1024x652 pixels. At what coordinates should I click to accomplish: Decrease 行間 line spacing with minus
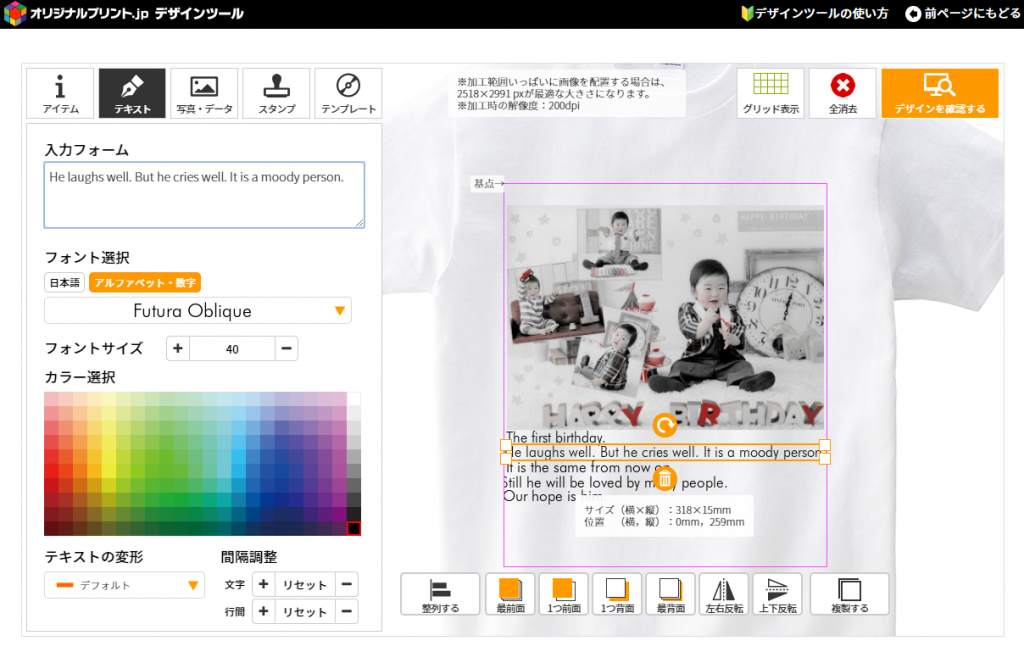(347, 611)
